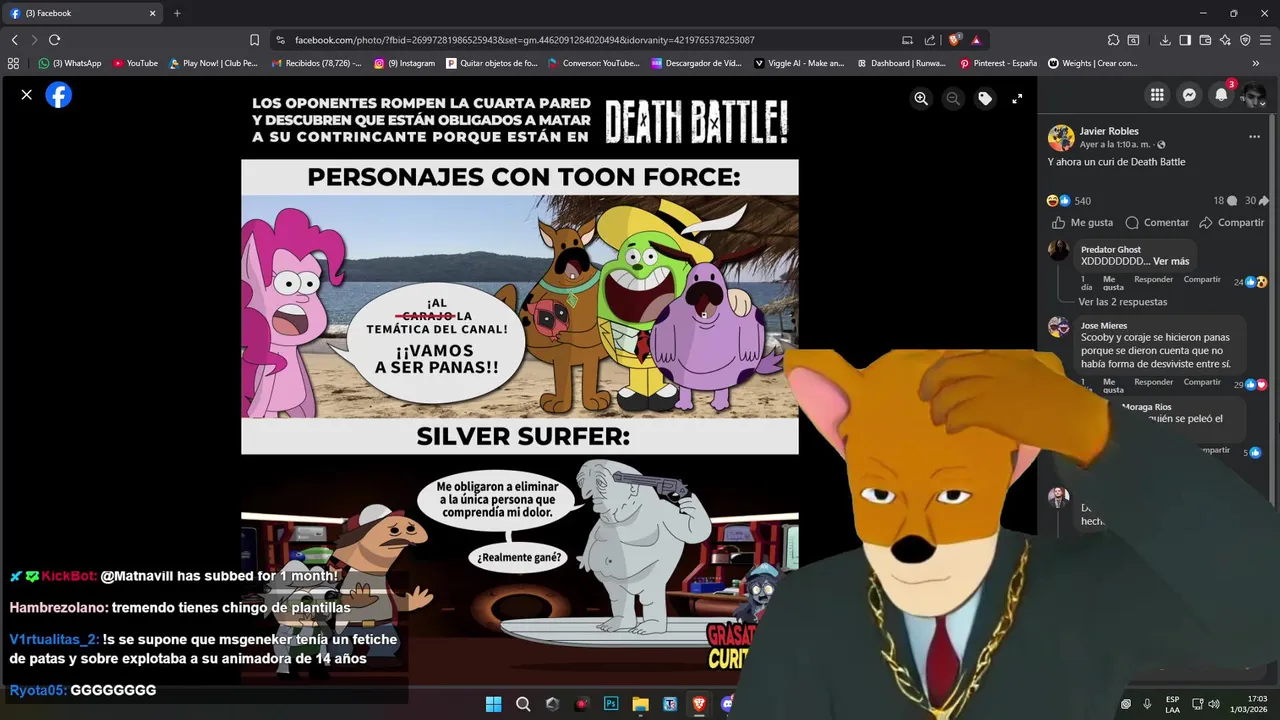Open Viggle AI bookmark
The image size is (1280, 720).
click(x=799, y=63)
